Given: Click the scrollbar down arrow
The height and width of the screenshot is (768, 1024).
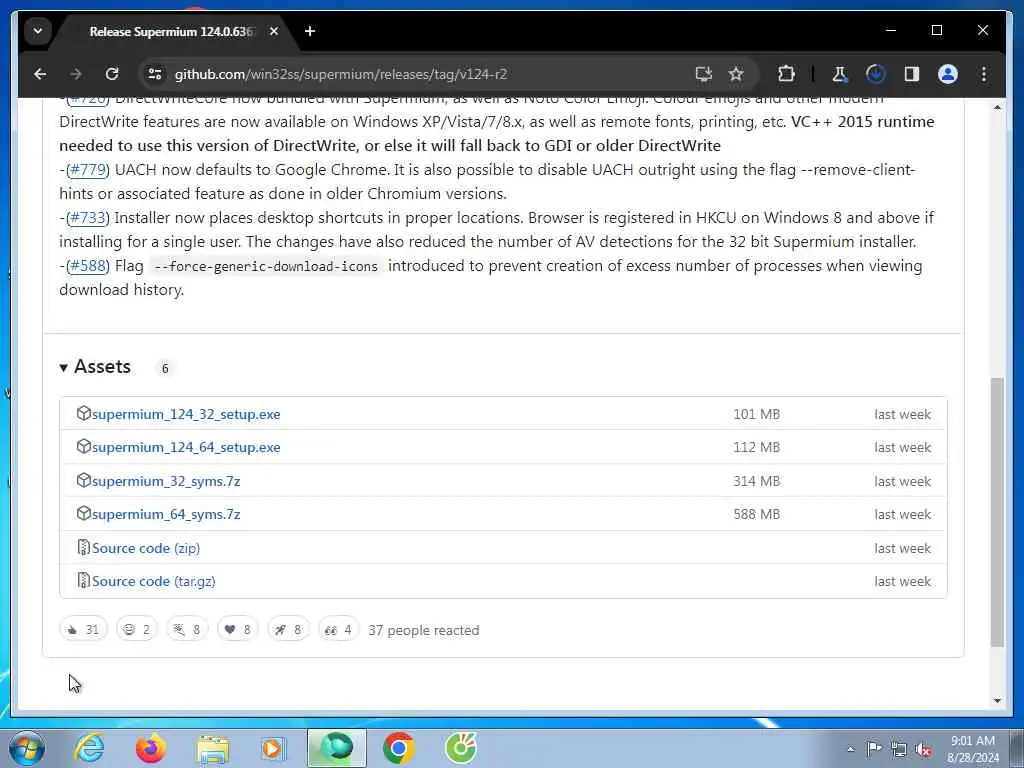Looking at the screenshot, I should [x=997, y=701].
